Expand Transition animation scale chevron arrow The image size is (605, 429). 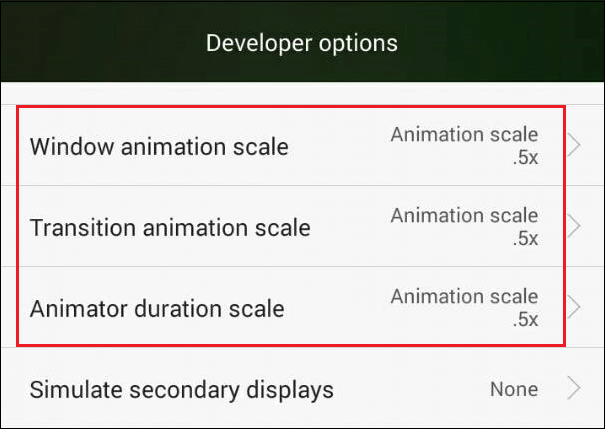(x=574, y=226)
